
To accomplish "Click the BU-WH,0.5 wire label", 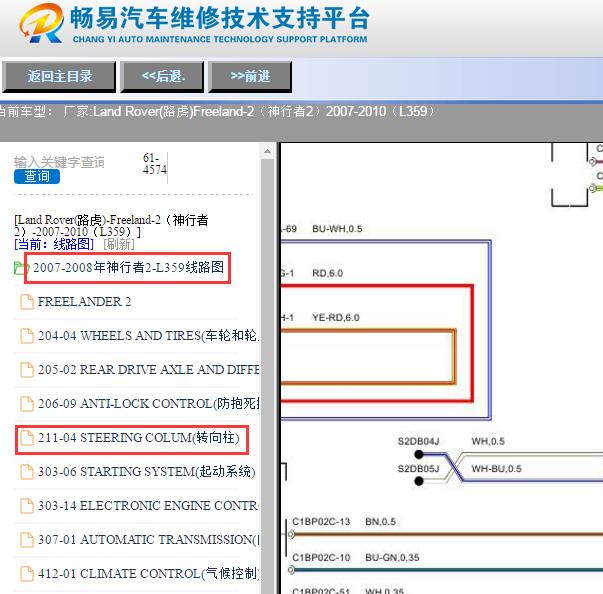I will [x=337, y=229].
